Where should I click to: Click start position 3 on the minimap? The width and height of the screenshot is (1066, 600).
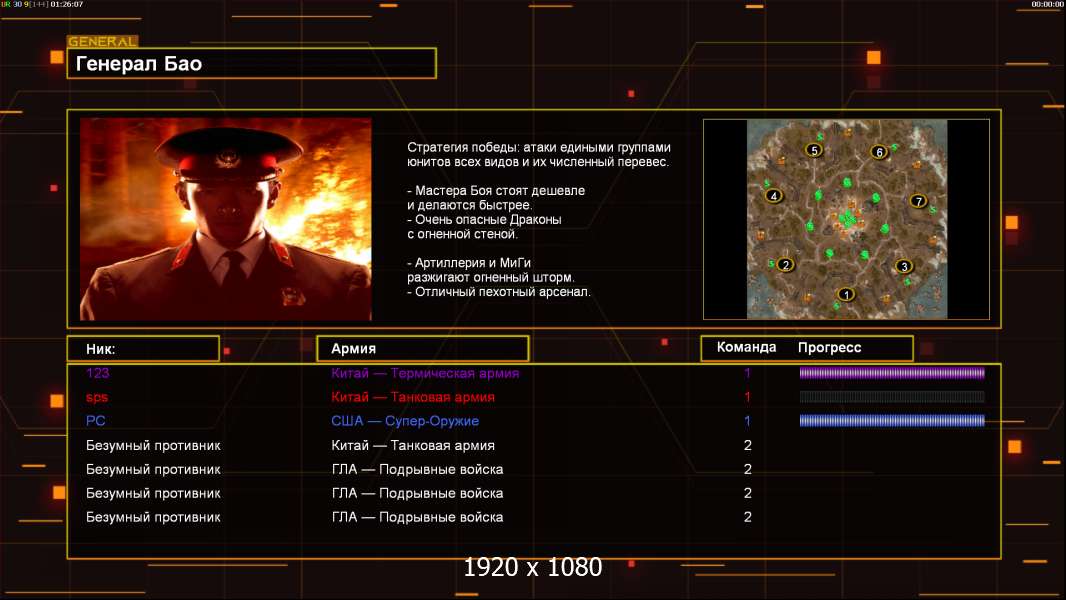(x=904, y=266)
